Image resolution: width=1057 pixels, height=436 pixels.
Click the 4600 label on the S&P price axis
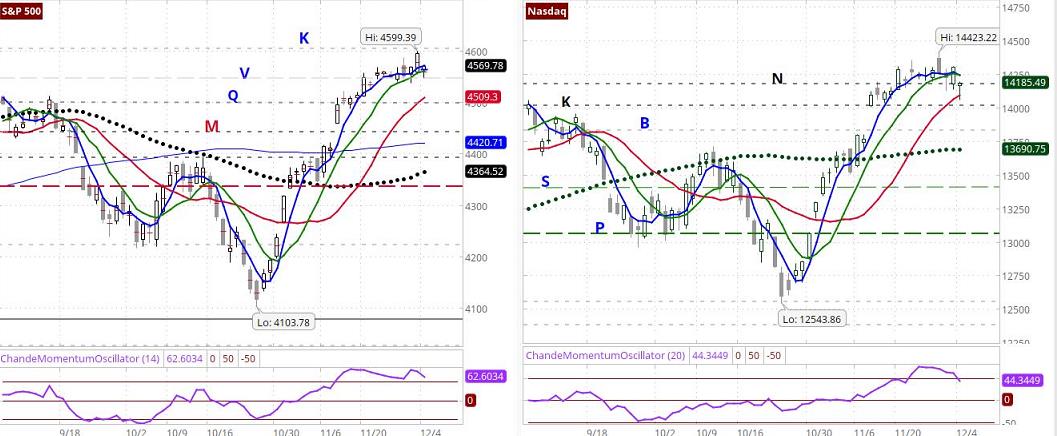click(x=477, y=52)
